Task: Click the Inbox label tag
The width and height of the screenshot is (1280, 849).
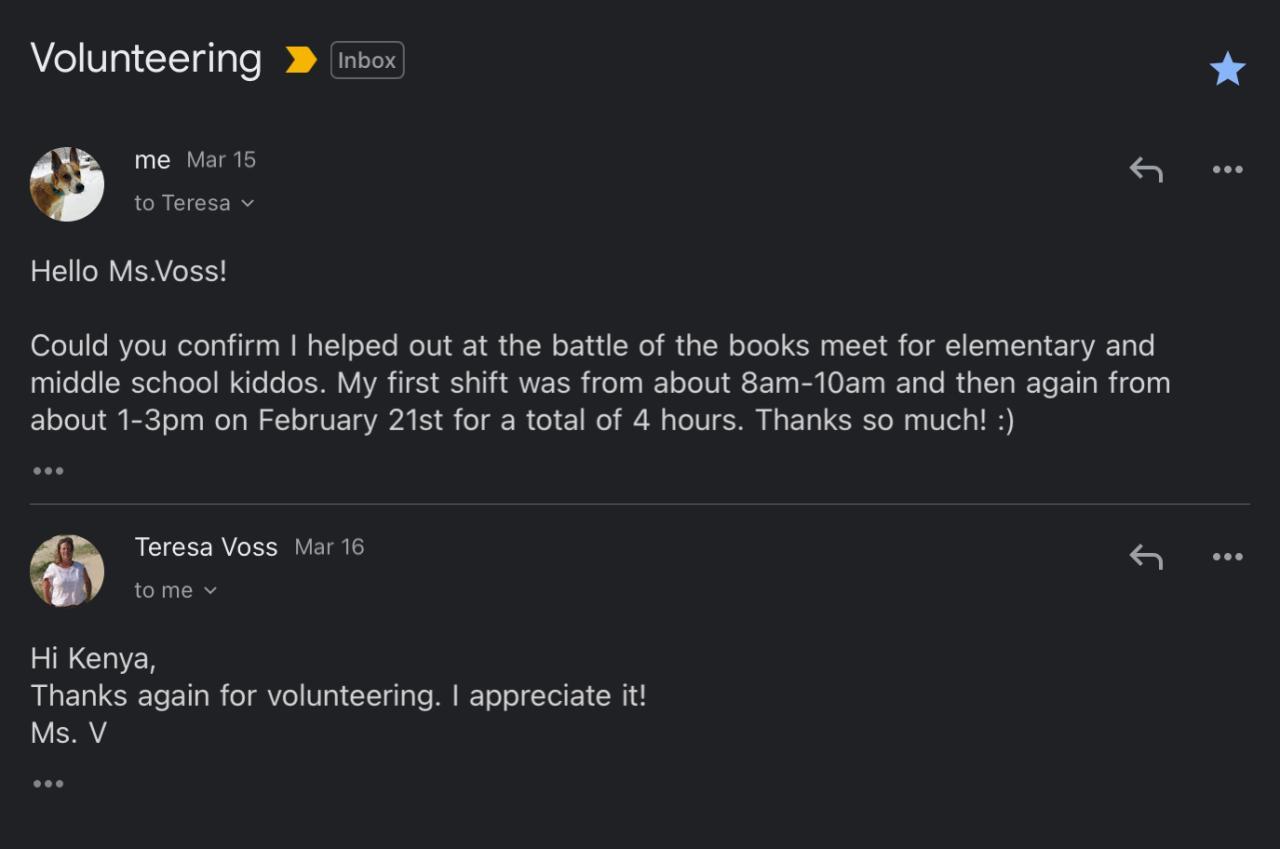Action: pos(367,60)
